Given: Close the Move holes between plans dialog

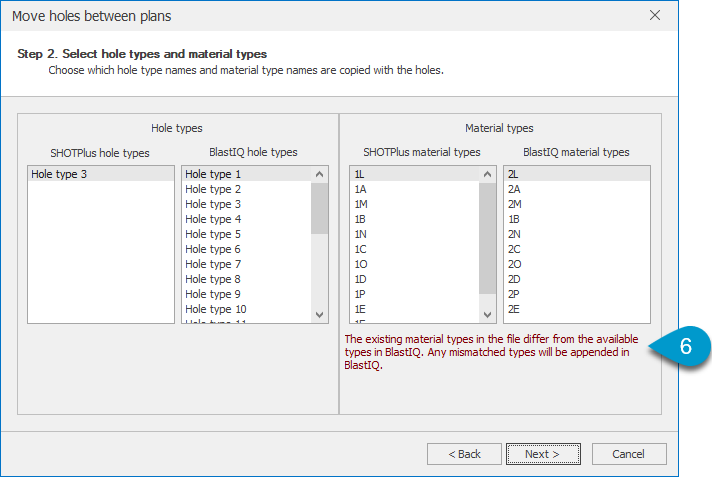Looking at the screenshot, I should [x=655, y=15].
